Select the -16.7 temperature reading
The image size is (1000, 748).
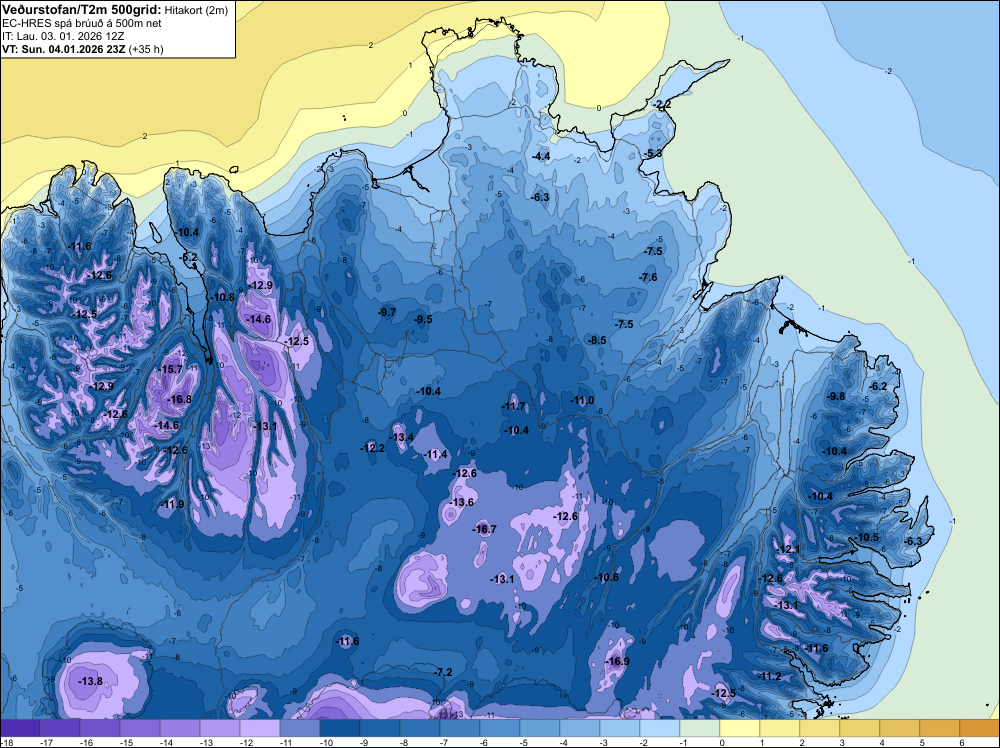[x=484, y=529]
